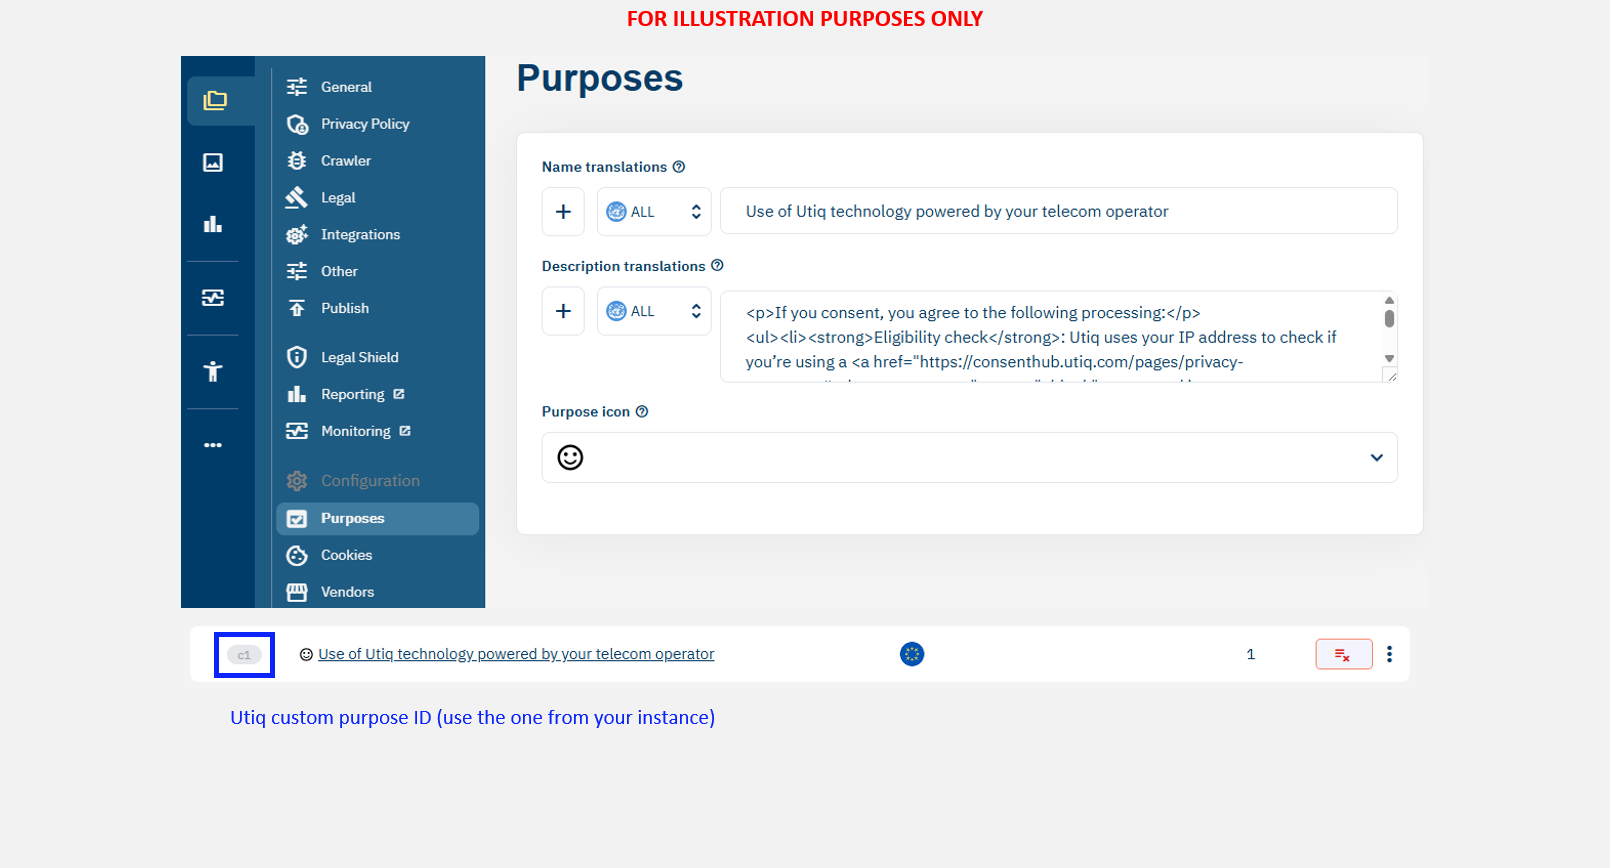Select Vendors in the sidebar
This screenshot has width=1610, height=868.
coord(347,592)
